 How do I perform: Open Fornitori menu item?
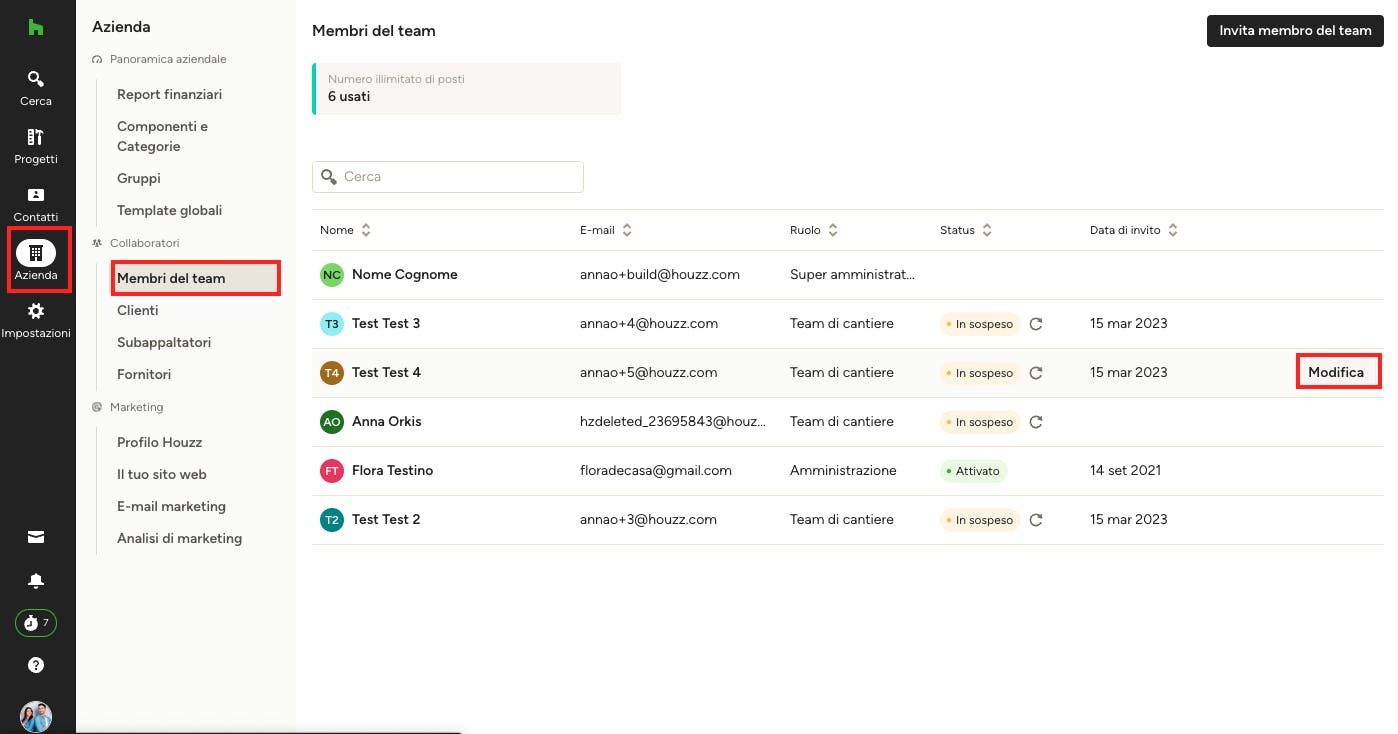[x=144, y=374]
